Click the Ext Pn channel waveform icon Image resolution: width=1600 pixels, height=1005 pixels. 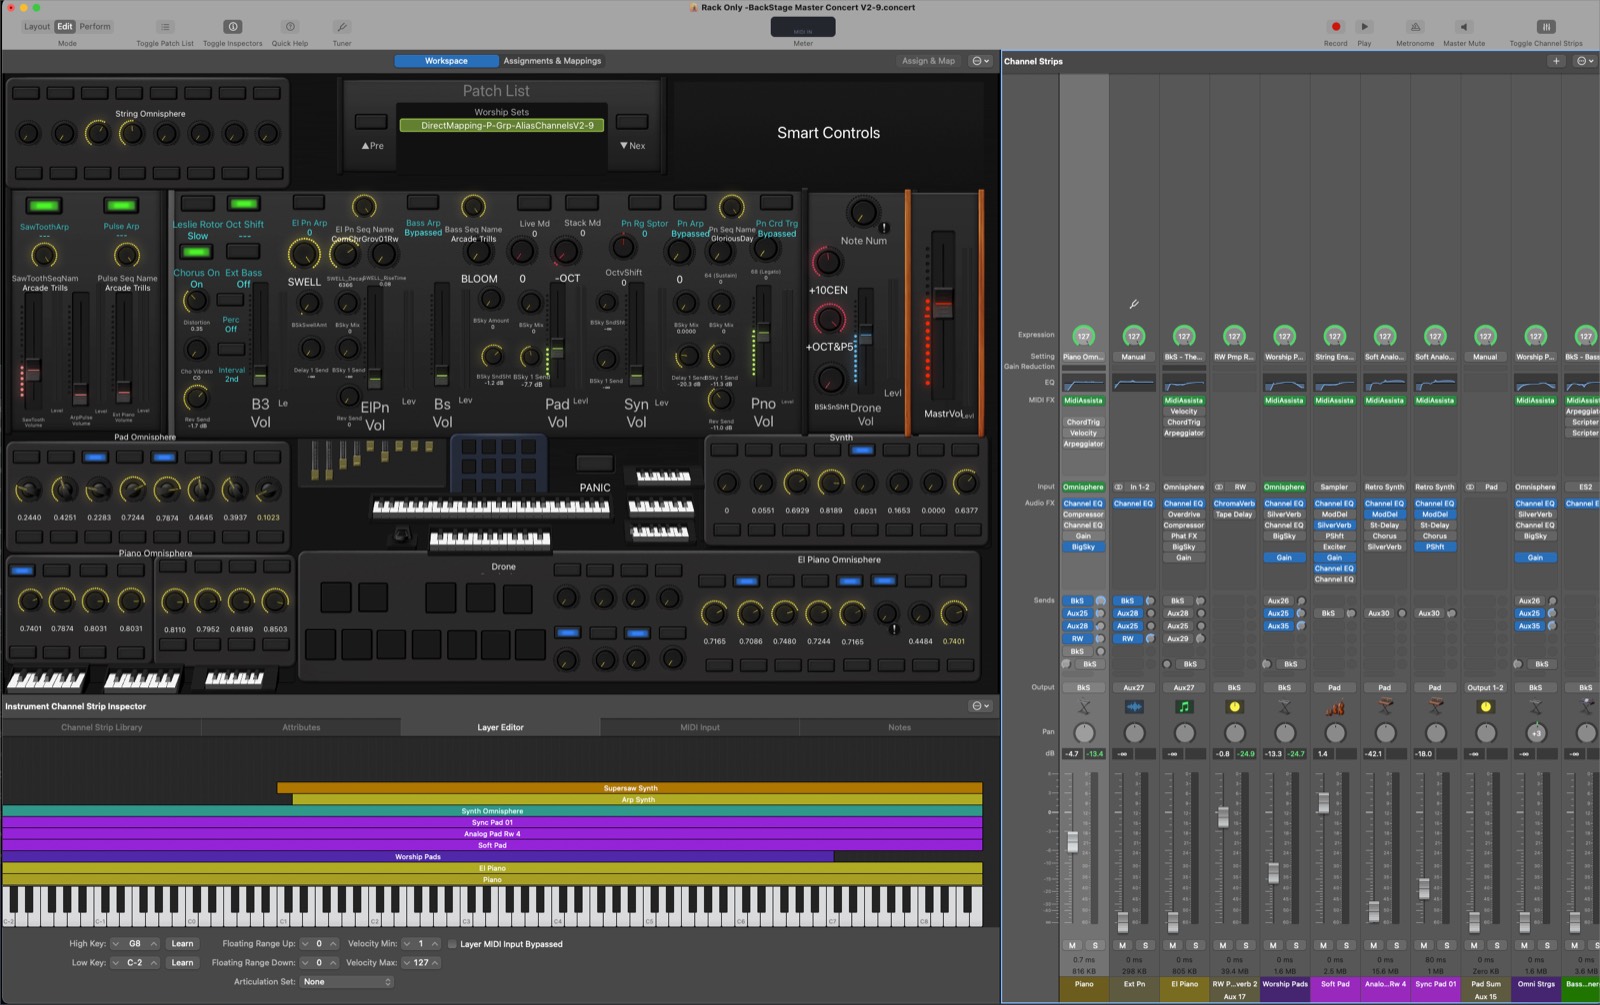pos(1134,707)
